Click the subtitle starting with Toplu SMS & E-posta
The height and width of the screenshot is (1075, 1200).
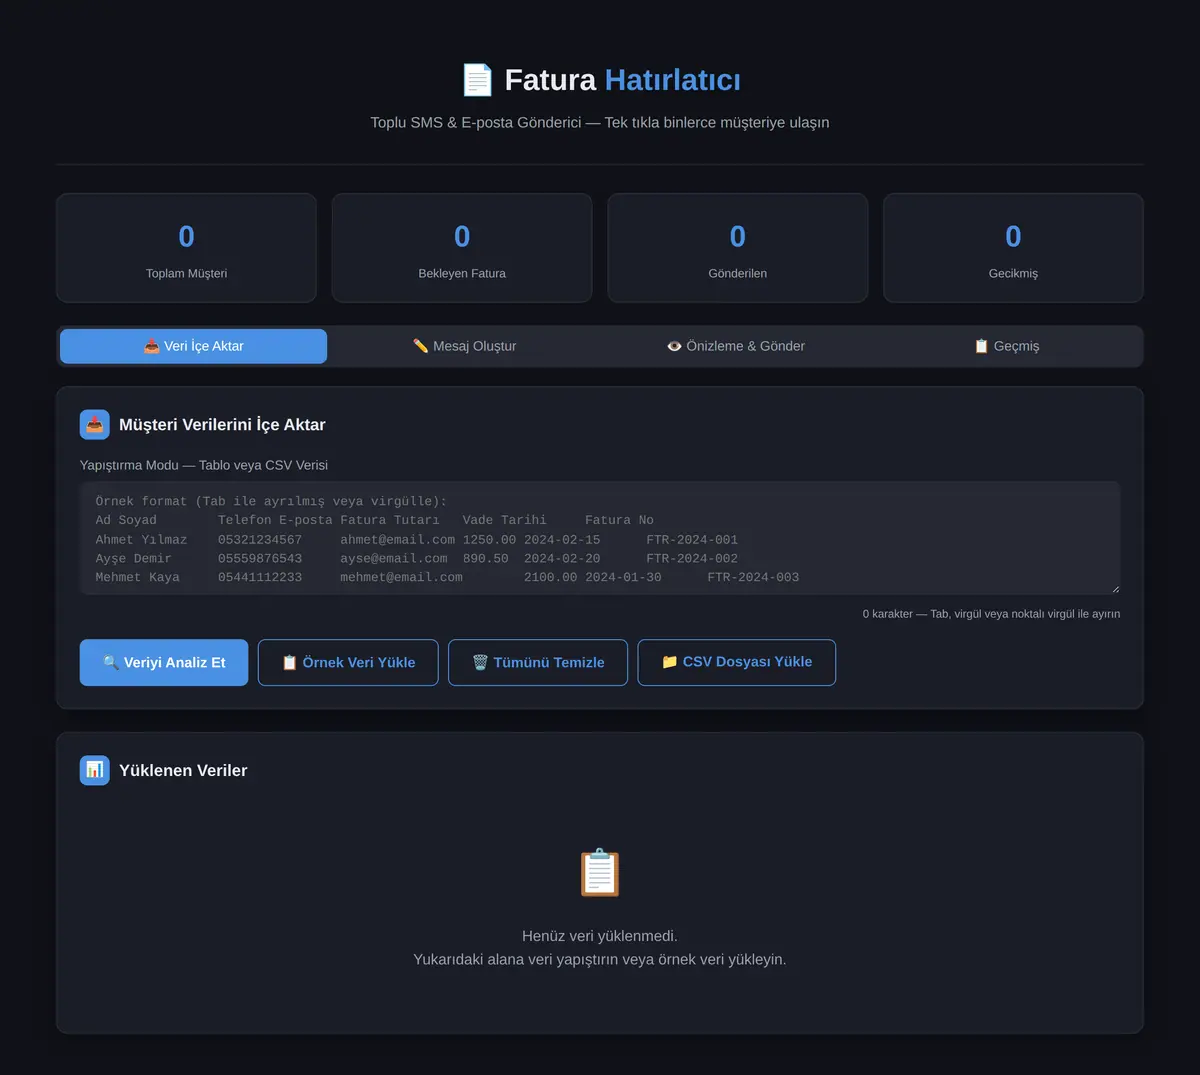click(600, 123)
